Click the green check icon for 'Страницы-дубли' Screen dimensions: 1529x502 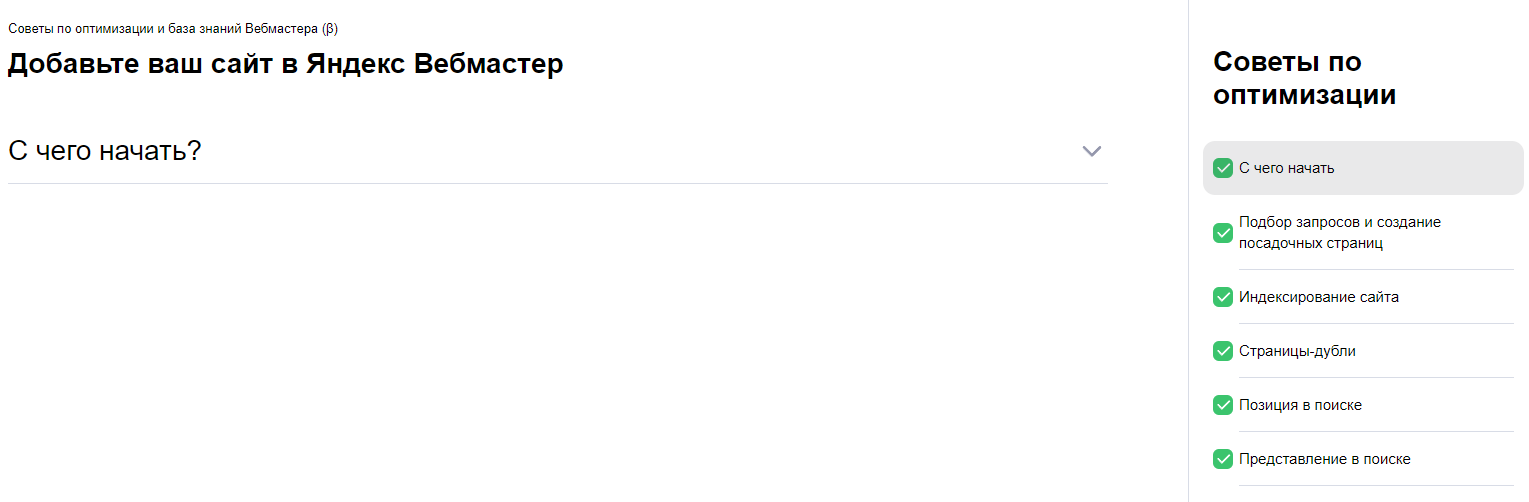coord(1222,351)
